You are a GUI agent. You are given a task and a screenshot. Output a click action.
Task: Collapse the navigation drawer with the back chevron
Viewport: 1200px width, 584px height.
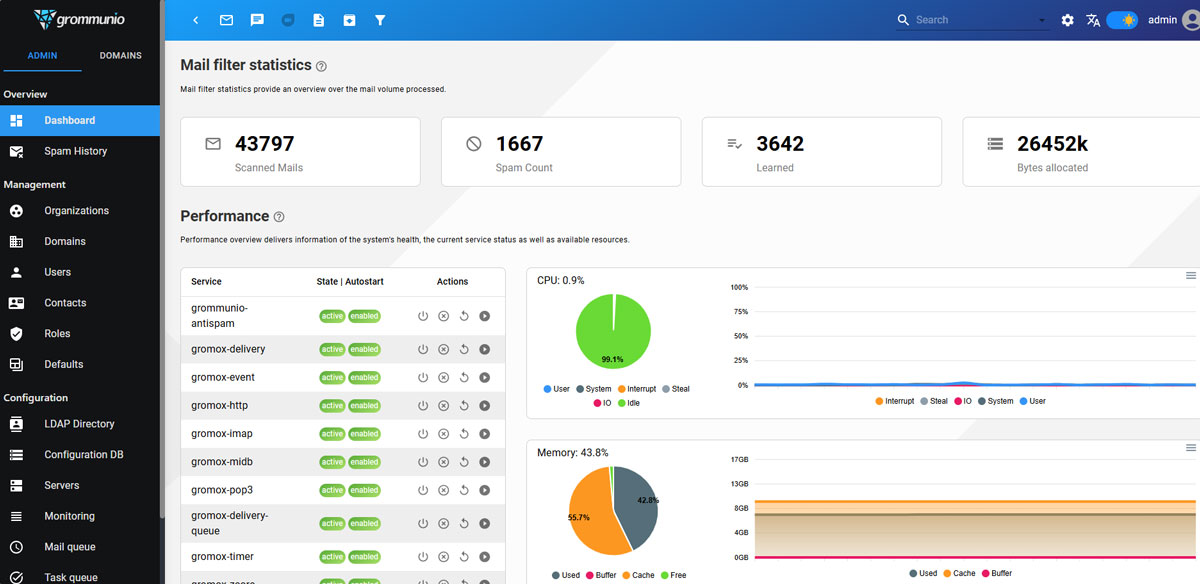(195, 19)
